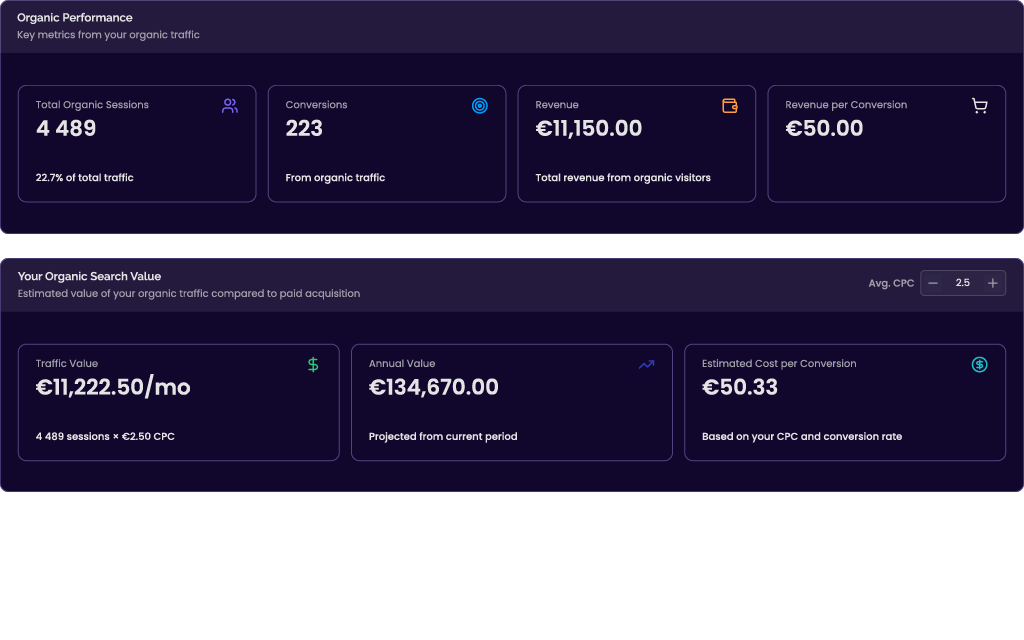Click the target icon on Conversions card

tap(479, 106)
